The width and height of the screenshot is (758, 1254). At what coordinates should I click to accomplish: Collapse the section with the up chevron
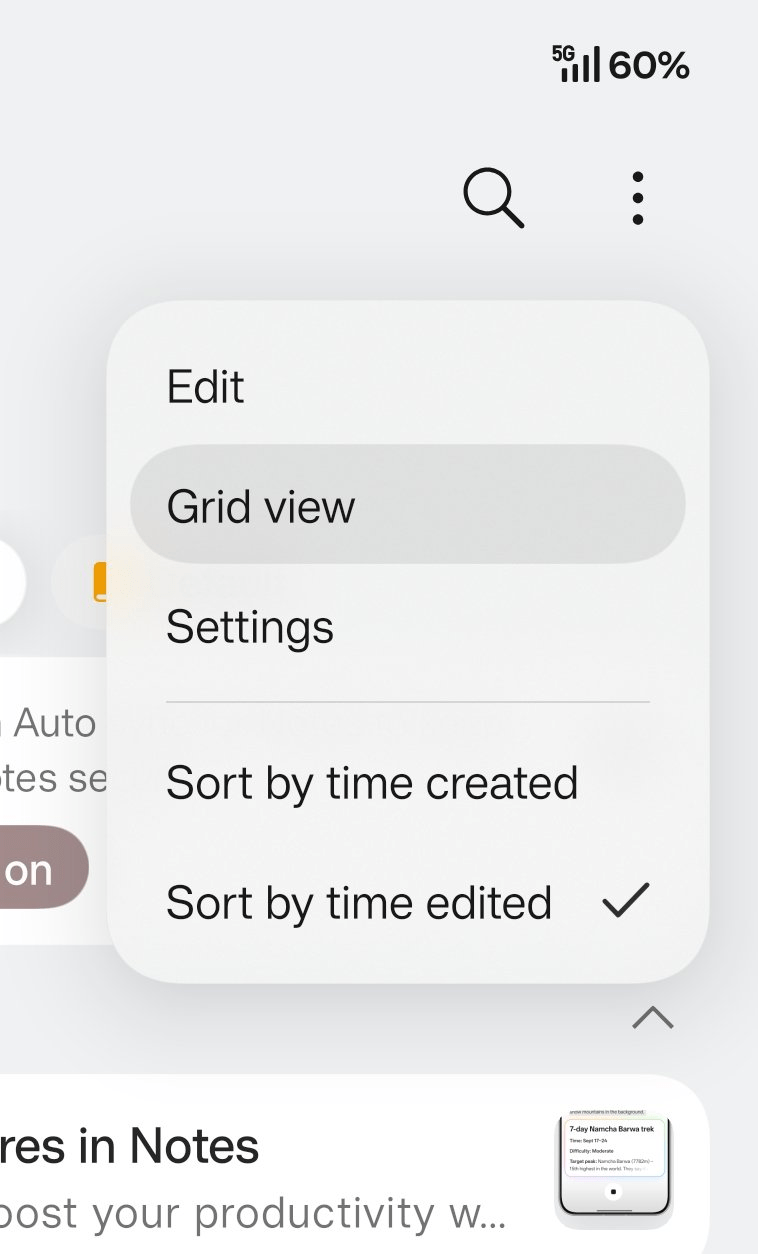coord(653,1018)
